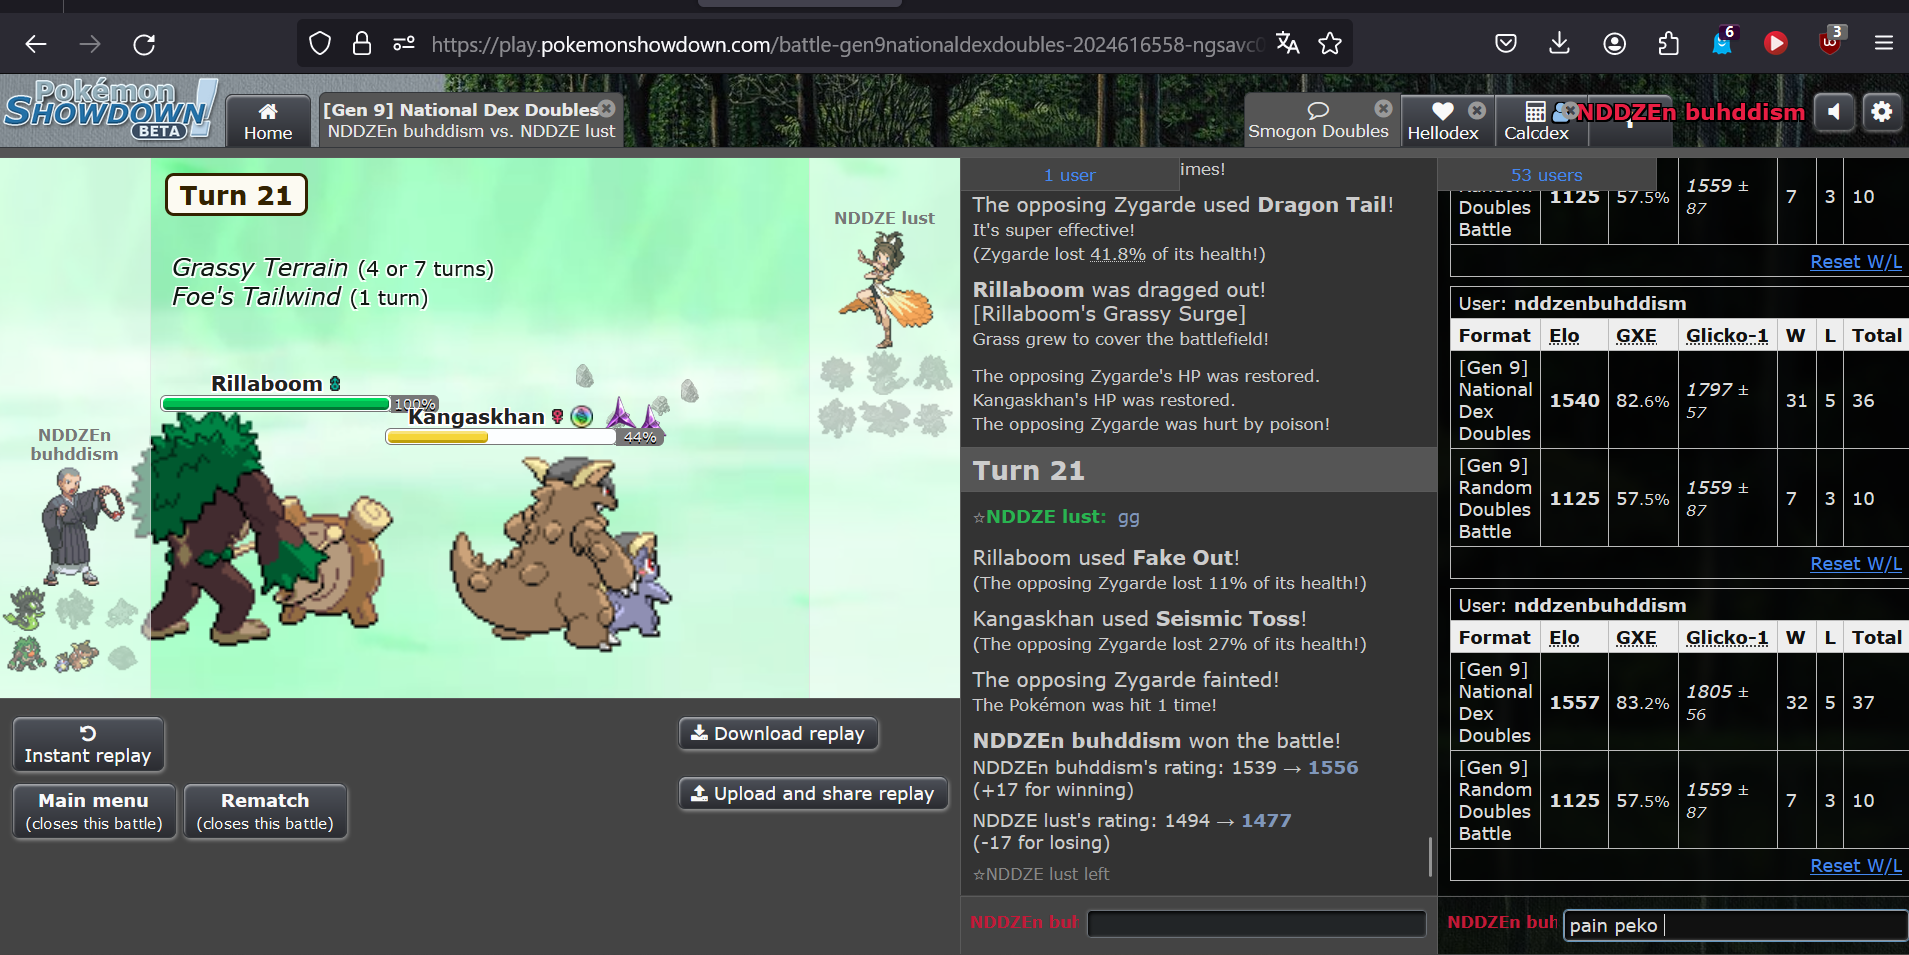Open the Firefox account icon
1909x955 pixels.
pyautogui.click(x=1614, y=44)
